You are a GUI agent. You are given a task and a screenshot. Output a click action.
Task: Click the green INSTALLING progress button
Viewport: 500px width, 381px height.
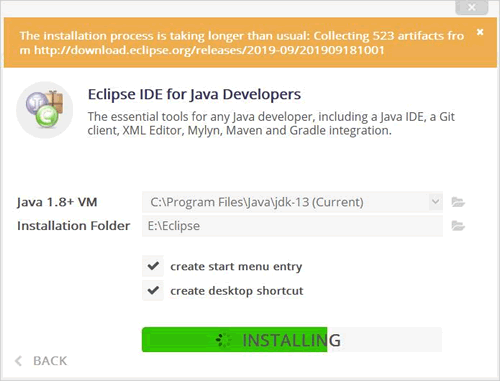292,340
